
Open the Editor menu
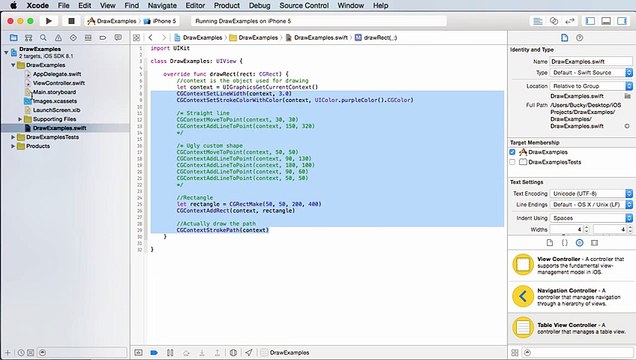(x=195, y=5)
